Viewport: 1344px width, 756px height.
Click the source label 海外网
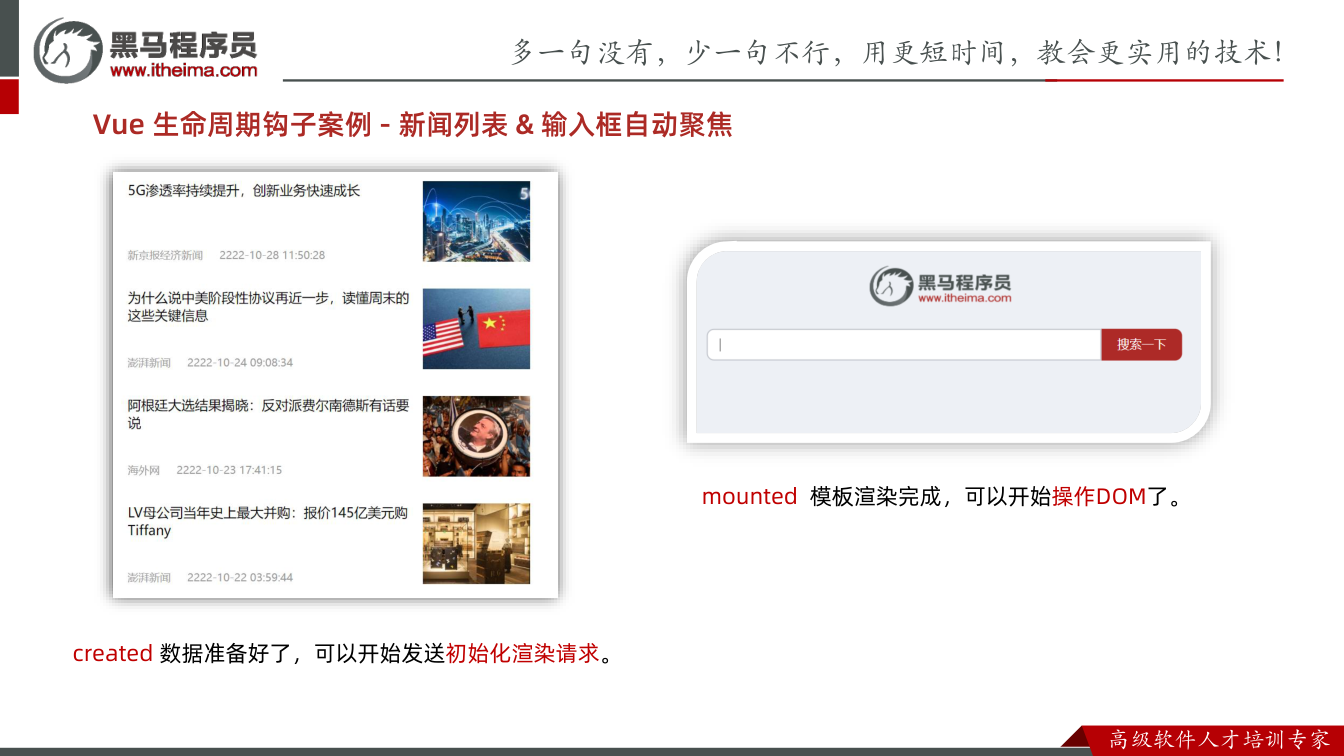pos(143,470)
